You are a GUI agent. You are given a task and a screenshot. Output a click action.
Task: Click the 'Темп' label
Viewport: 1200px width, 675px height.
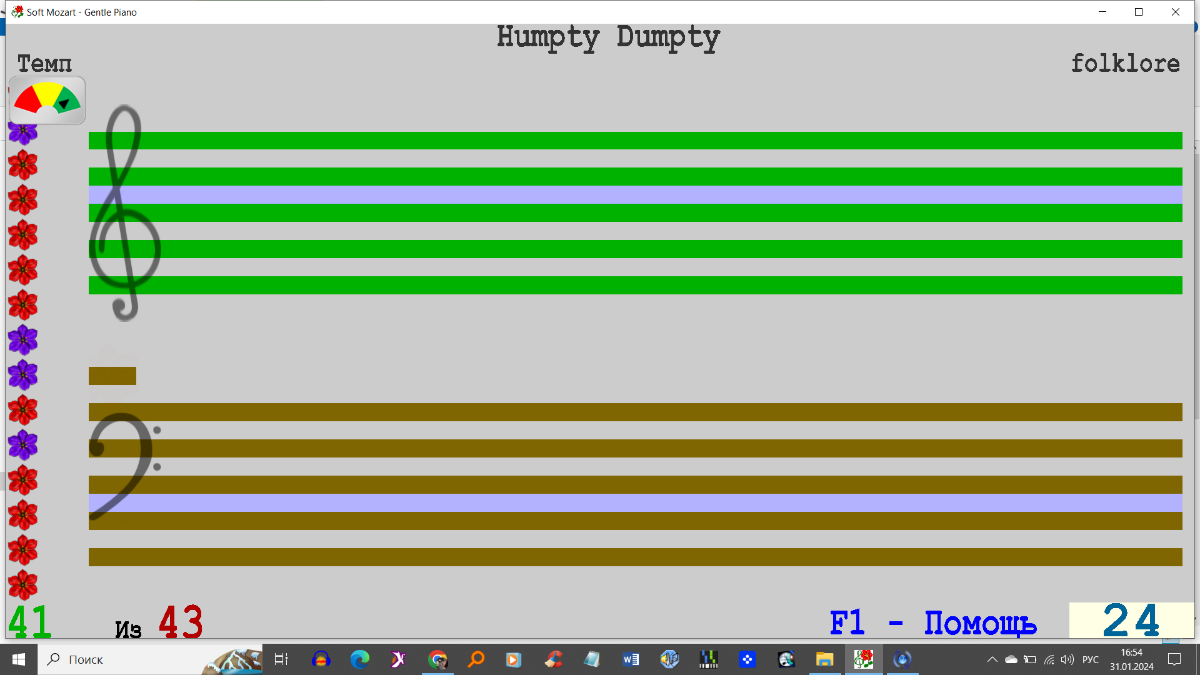click(x=45, y=65)
